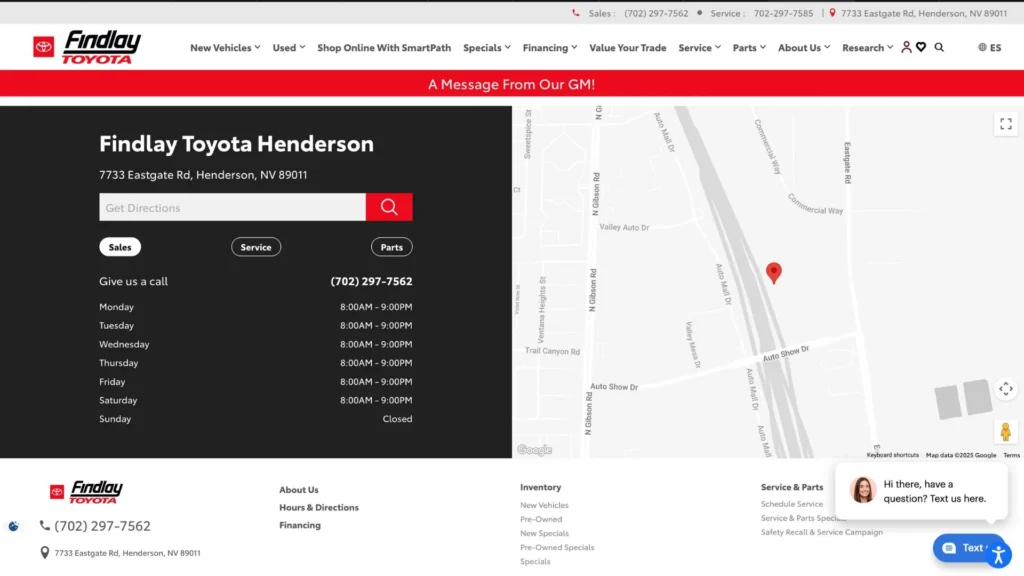Open footer New Specials link
This screenshot has height=576, width=1024.
click(544, 533)
